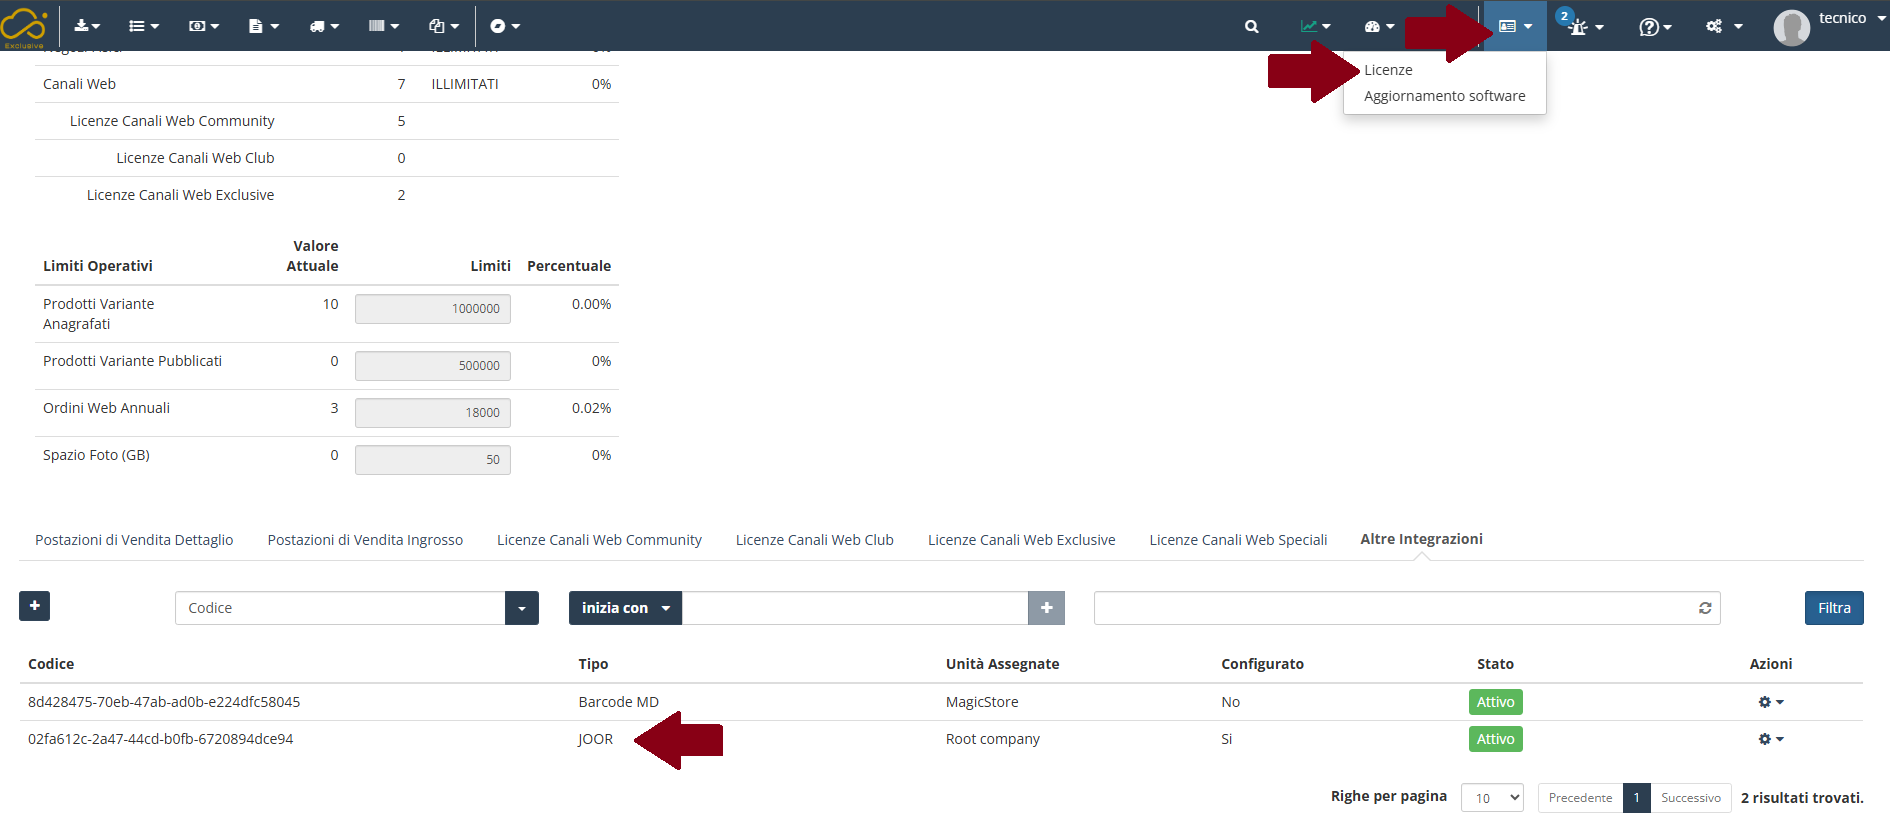Select code 02fa612c-2a47-44cd-b0fb-6720894dce94
The width and height of the screenshot is (1890, 828).
tap(160, 739)
